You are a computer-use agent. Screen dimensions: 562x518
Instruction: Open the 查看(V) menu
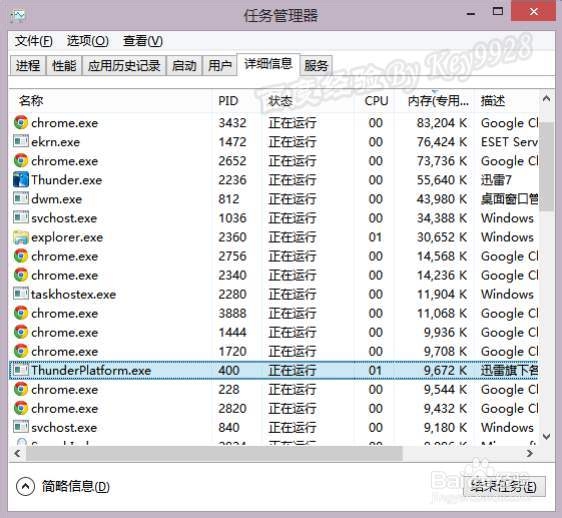coord(143,41)
